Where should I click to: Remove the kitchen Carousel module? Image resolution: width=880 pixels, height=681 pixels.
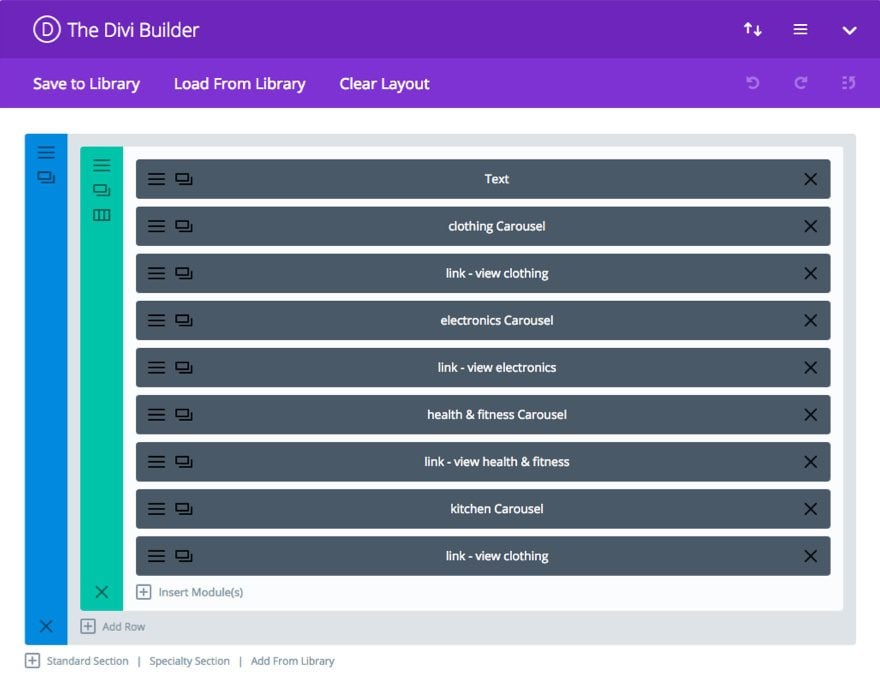pyautogui.click(x=810, y=509)
